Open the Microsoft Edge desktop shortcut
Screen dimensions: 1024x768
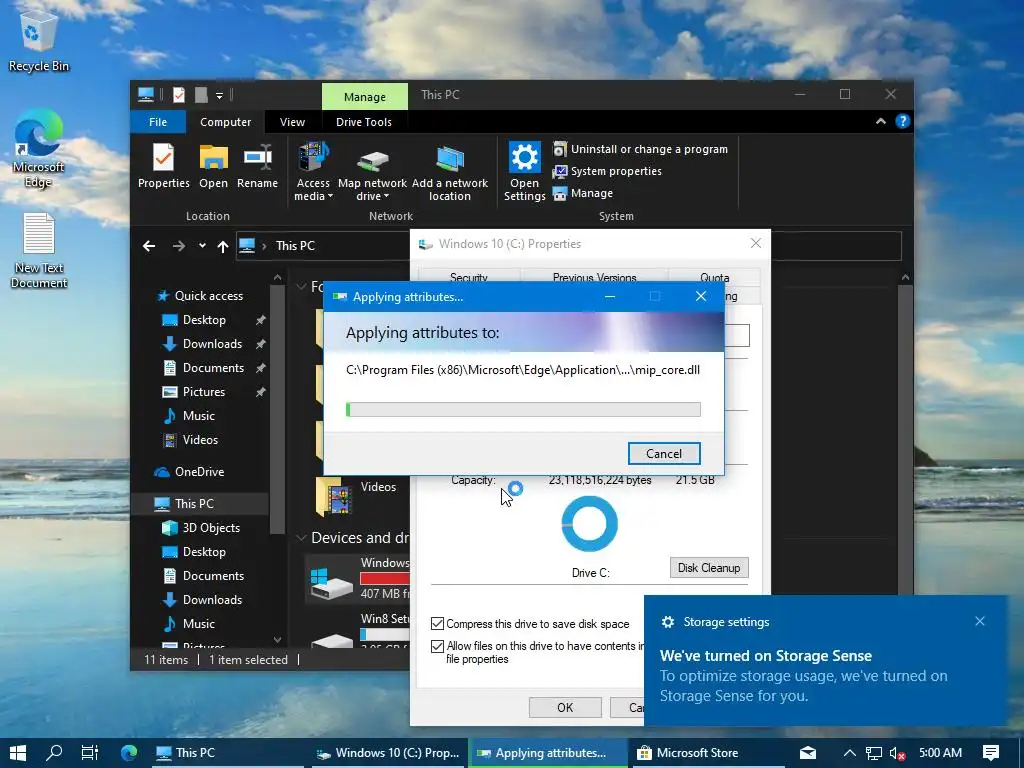[39, 149]
